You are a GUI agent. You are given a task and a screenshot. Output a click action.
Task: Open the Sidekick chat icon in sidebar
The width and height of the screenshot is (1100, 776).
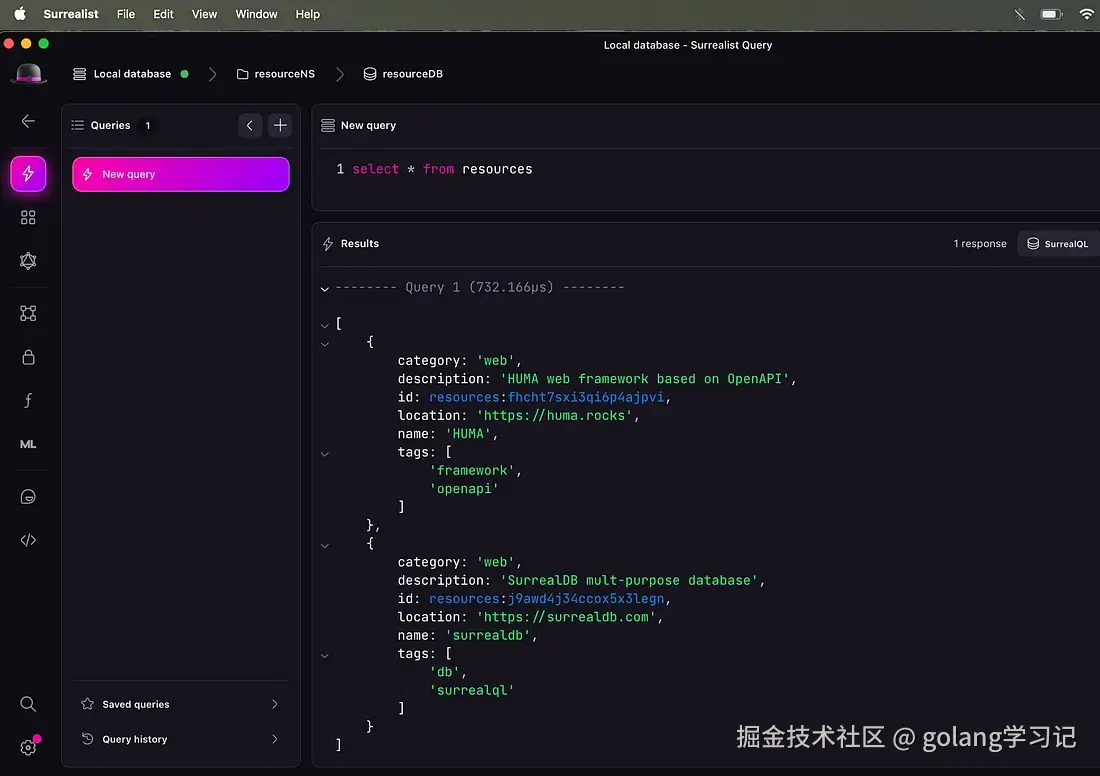tap(28, 497)
